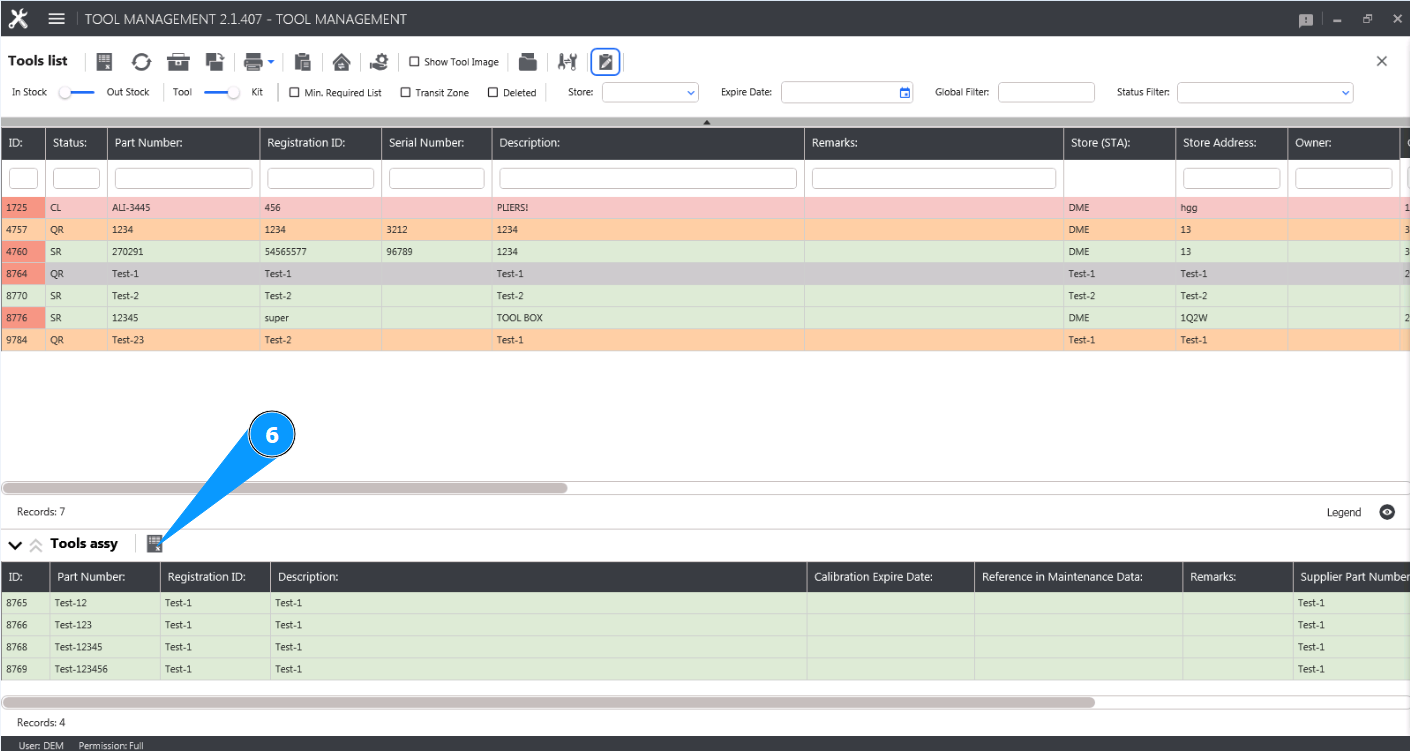Sort Tools list by Status header
Image resolution: width=1410 pixels, height=752 pixels.
pyautogui.click(x=76, y=143)
